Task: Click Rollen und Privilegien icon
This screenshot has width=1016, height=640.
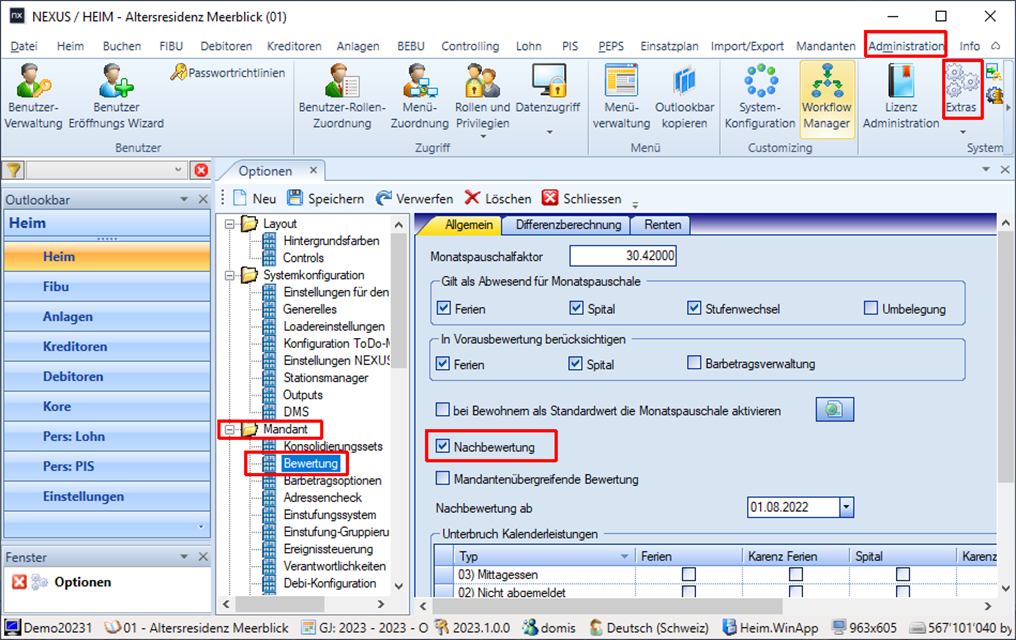Action: 482,81
